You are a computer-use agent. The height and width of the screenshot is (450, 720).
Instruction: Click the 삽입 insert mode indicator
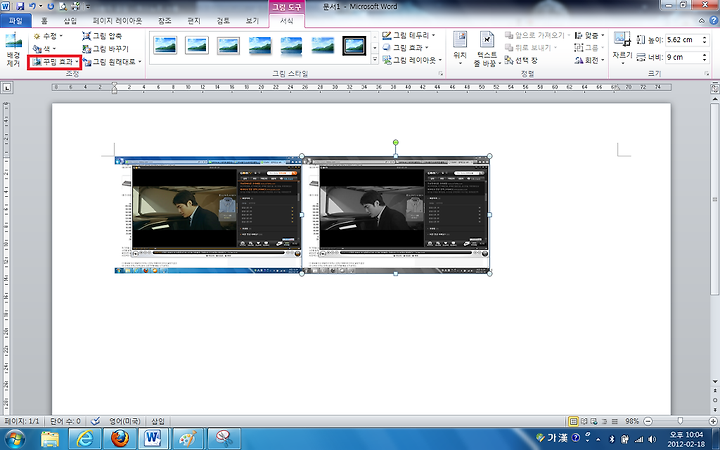click(x=158, y=421)
